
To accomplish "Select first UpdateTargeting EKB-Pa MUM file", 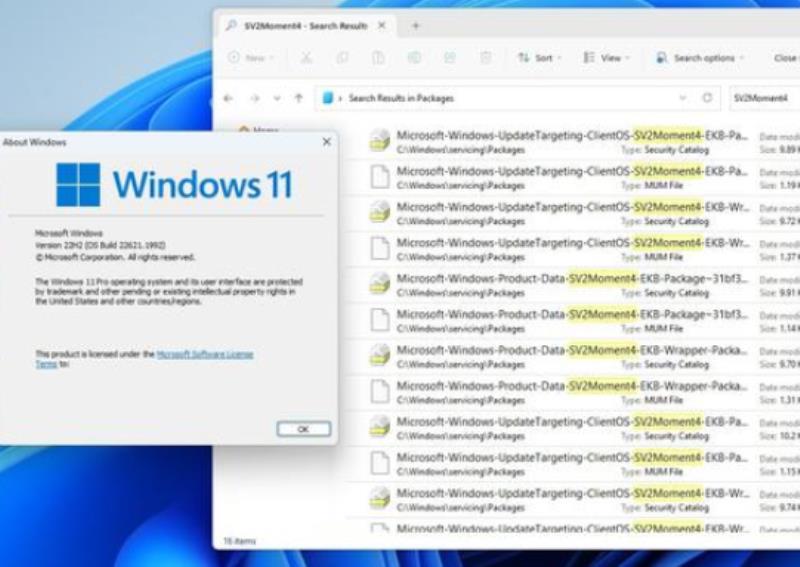I will (573, 178).
